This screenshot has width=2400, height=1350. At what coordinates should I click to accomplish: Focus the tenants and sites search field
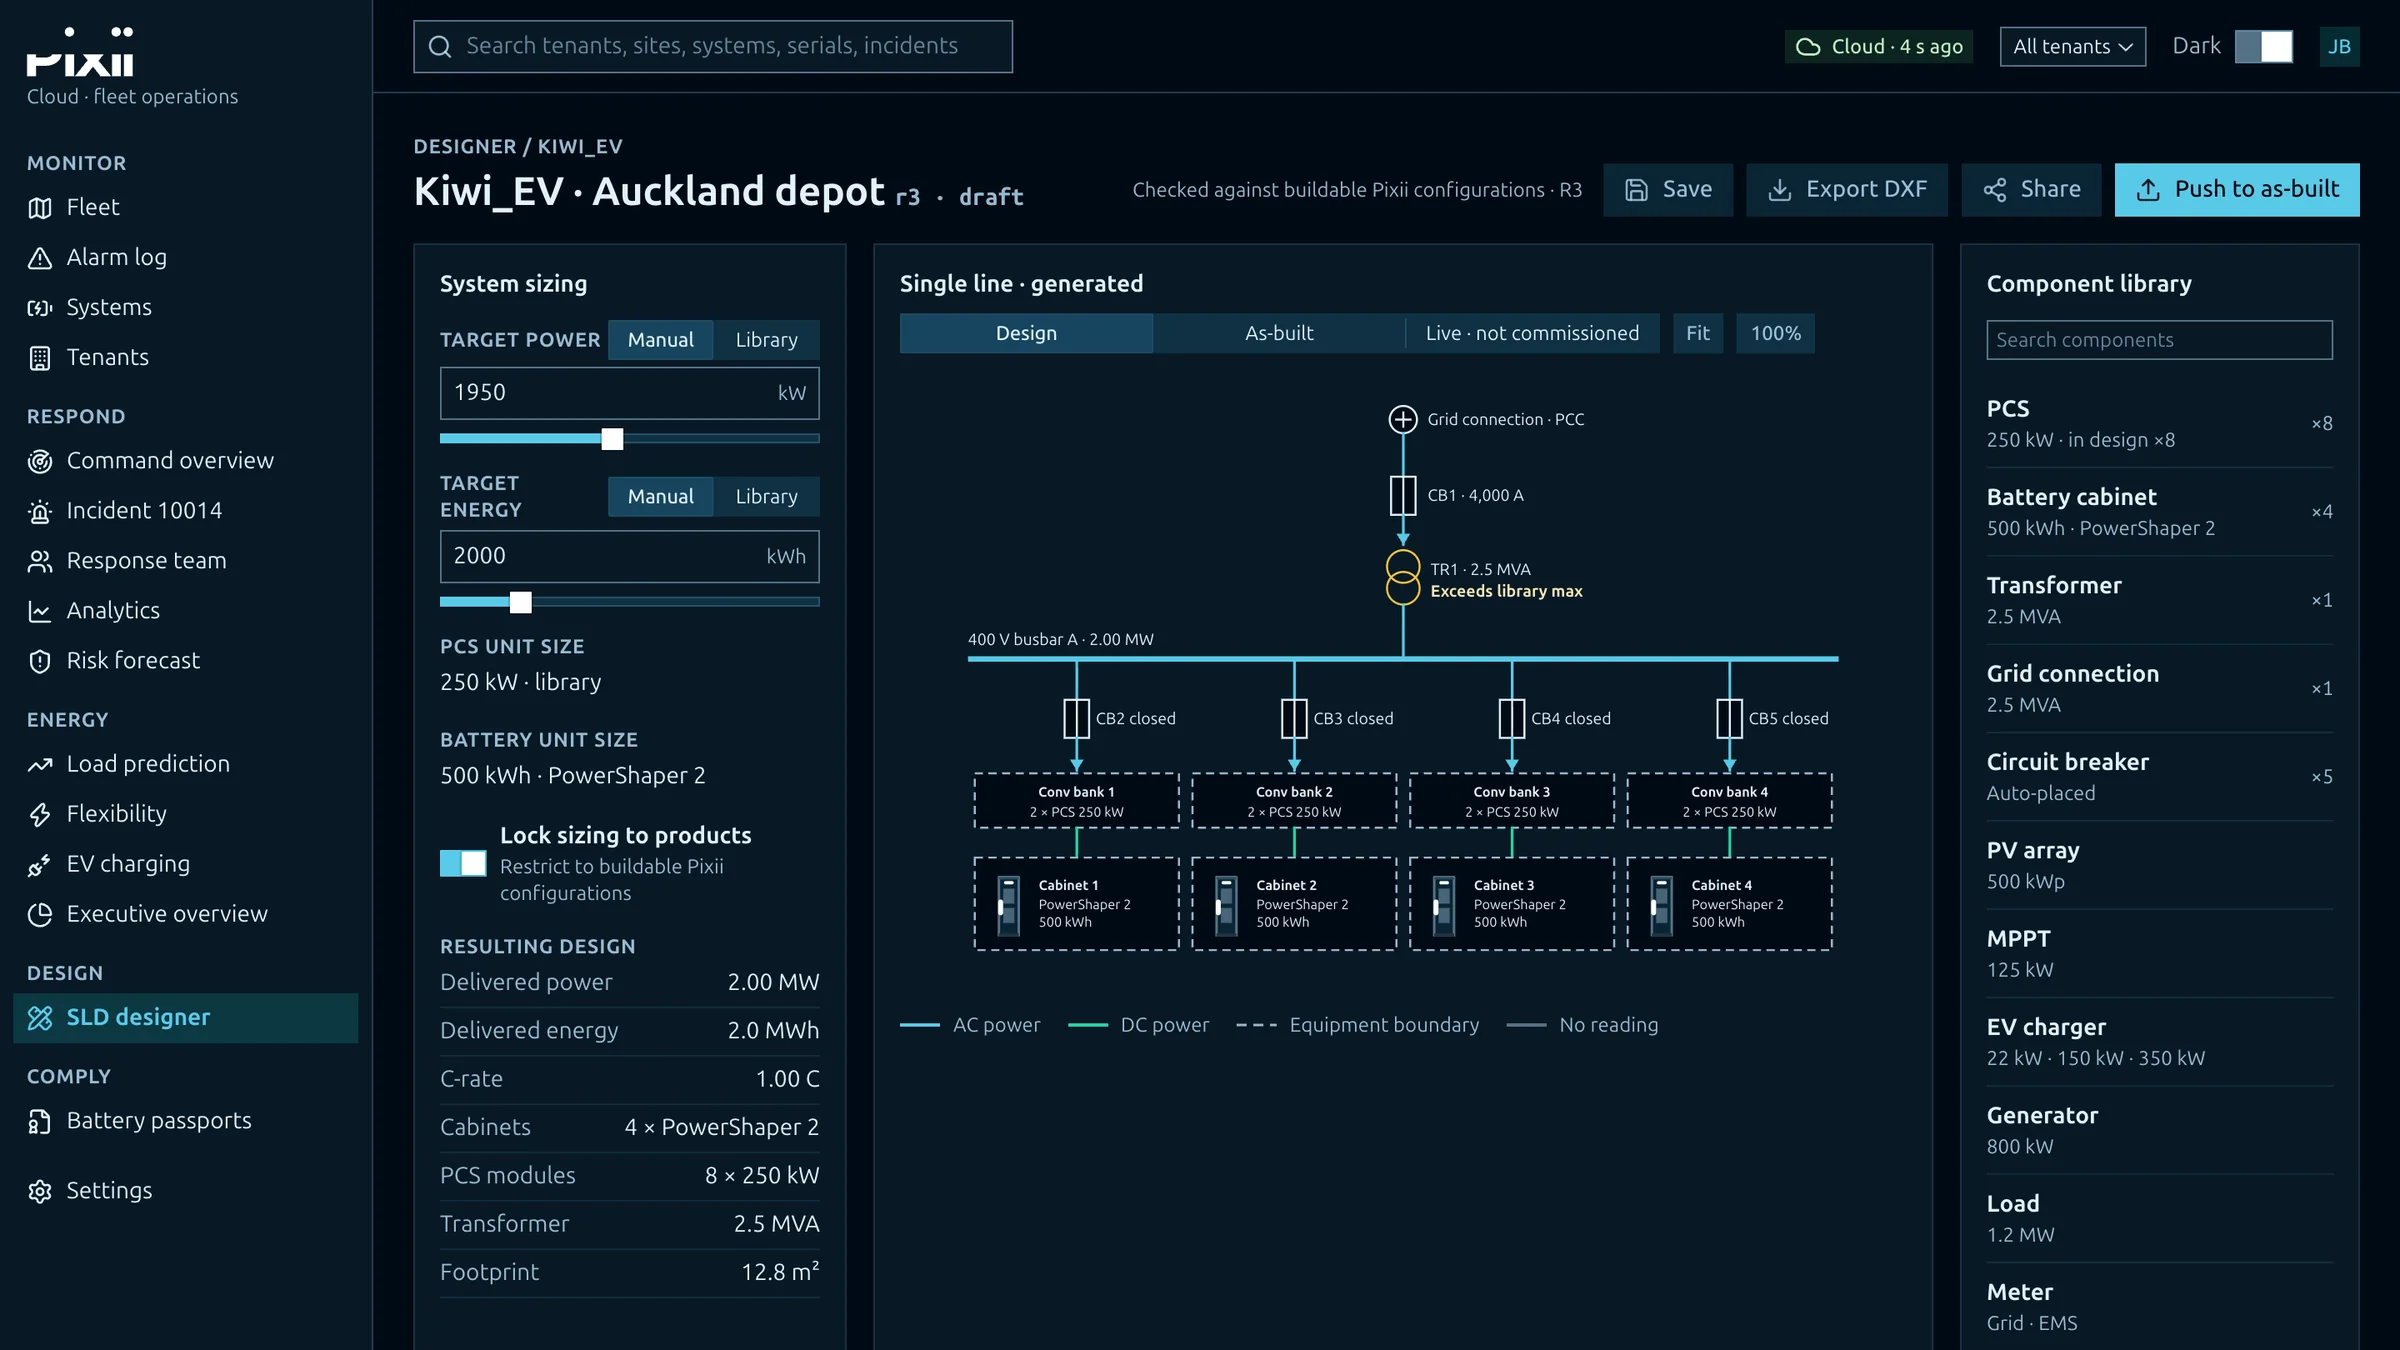point(713,46)
